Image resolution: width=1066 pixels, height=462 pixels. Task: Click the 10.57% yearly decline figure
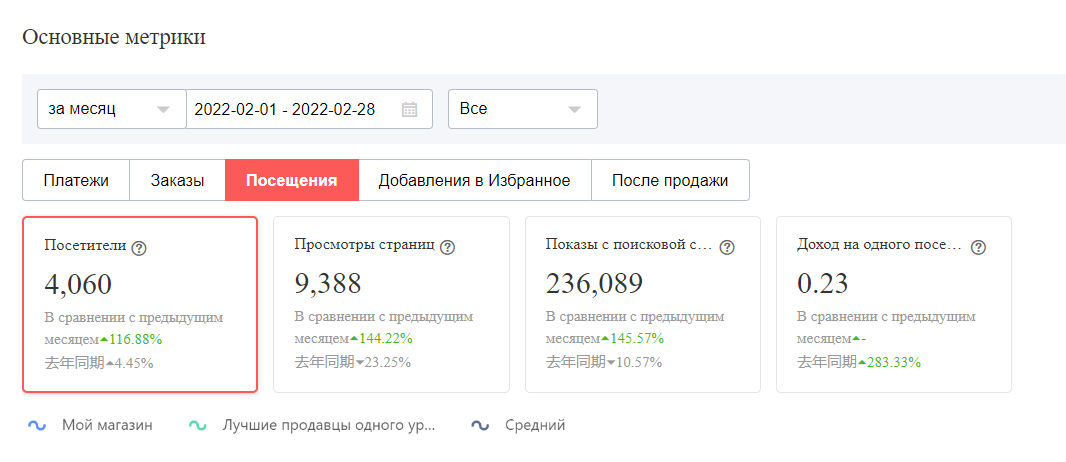click(x=639, y=363)
